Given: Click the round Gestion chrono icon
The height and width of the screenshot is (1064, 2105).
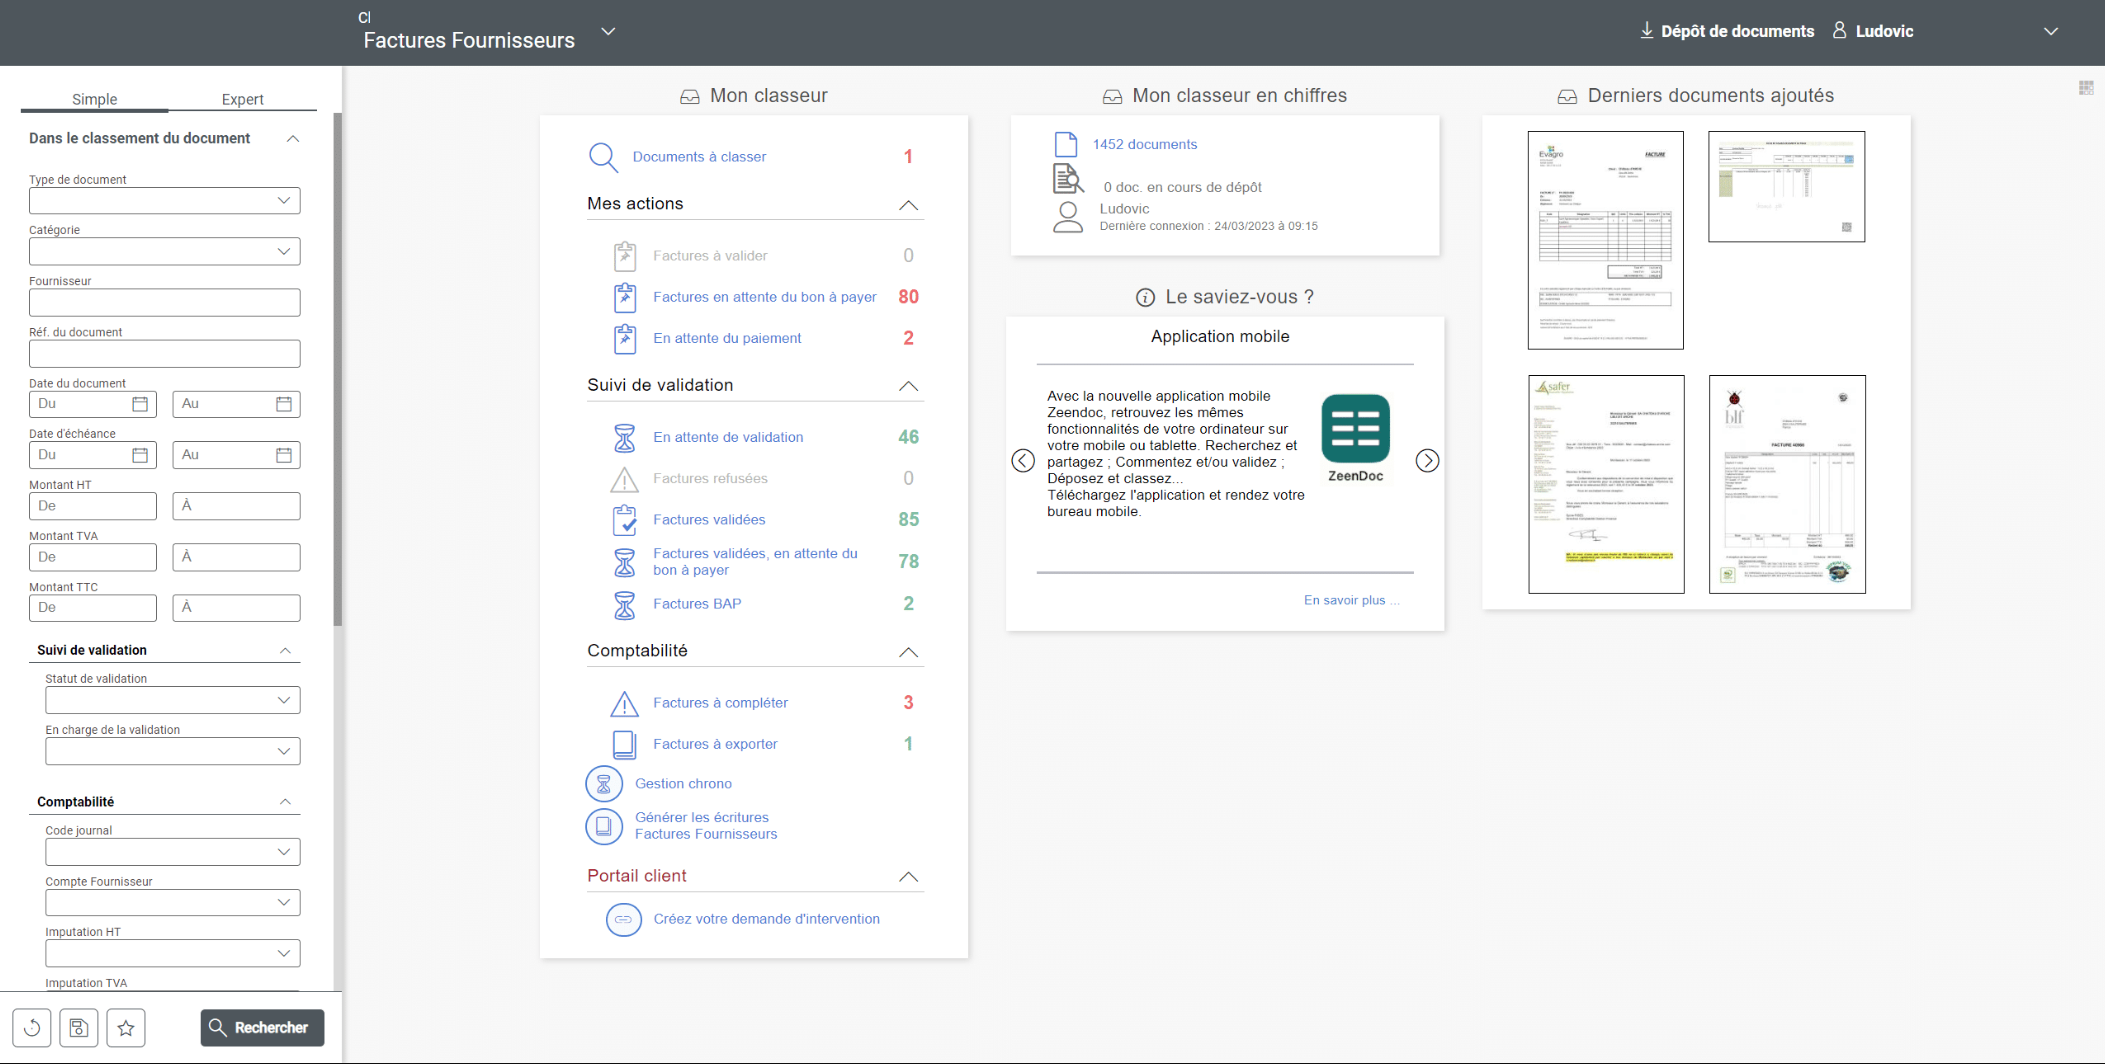Looking at the screenshot, I should tap(604, 784).
